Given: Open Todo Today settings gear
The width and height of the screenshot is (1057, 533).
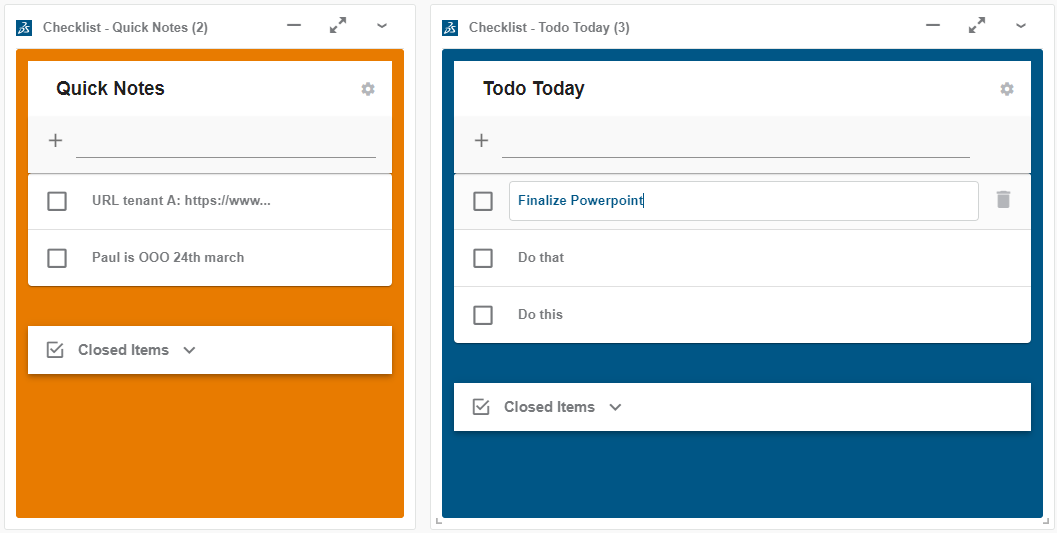Looking at the screenshot, I should [x=1007, y=89].
